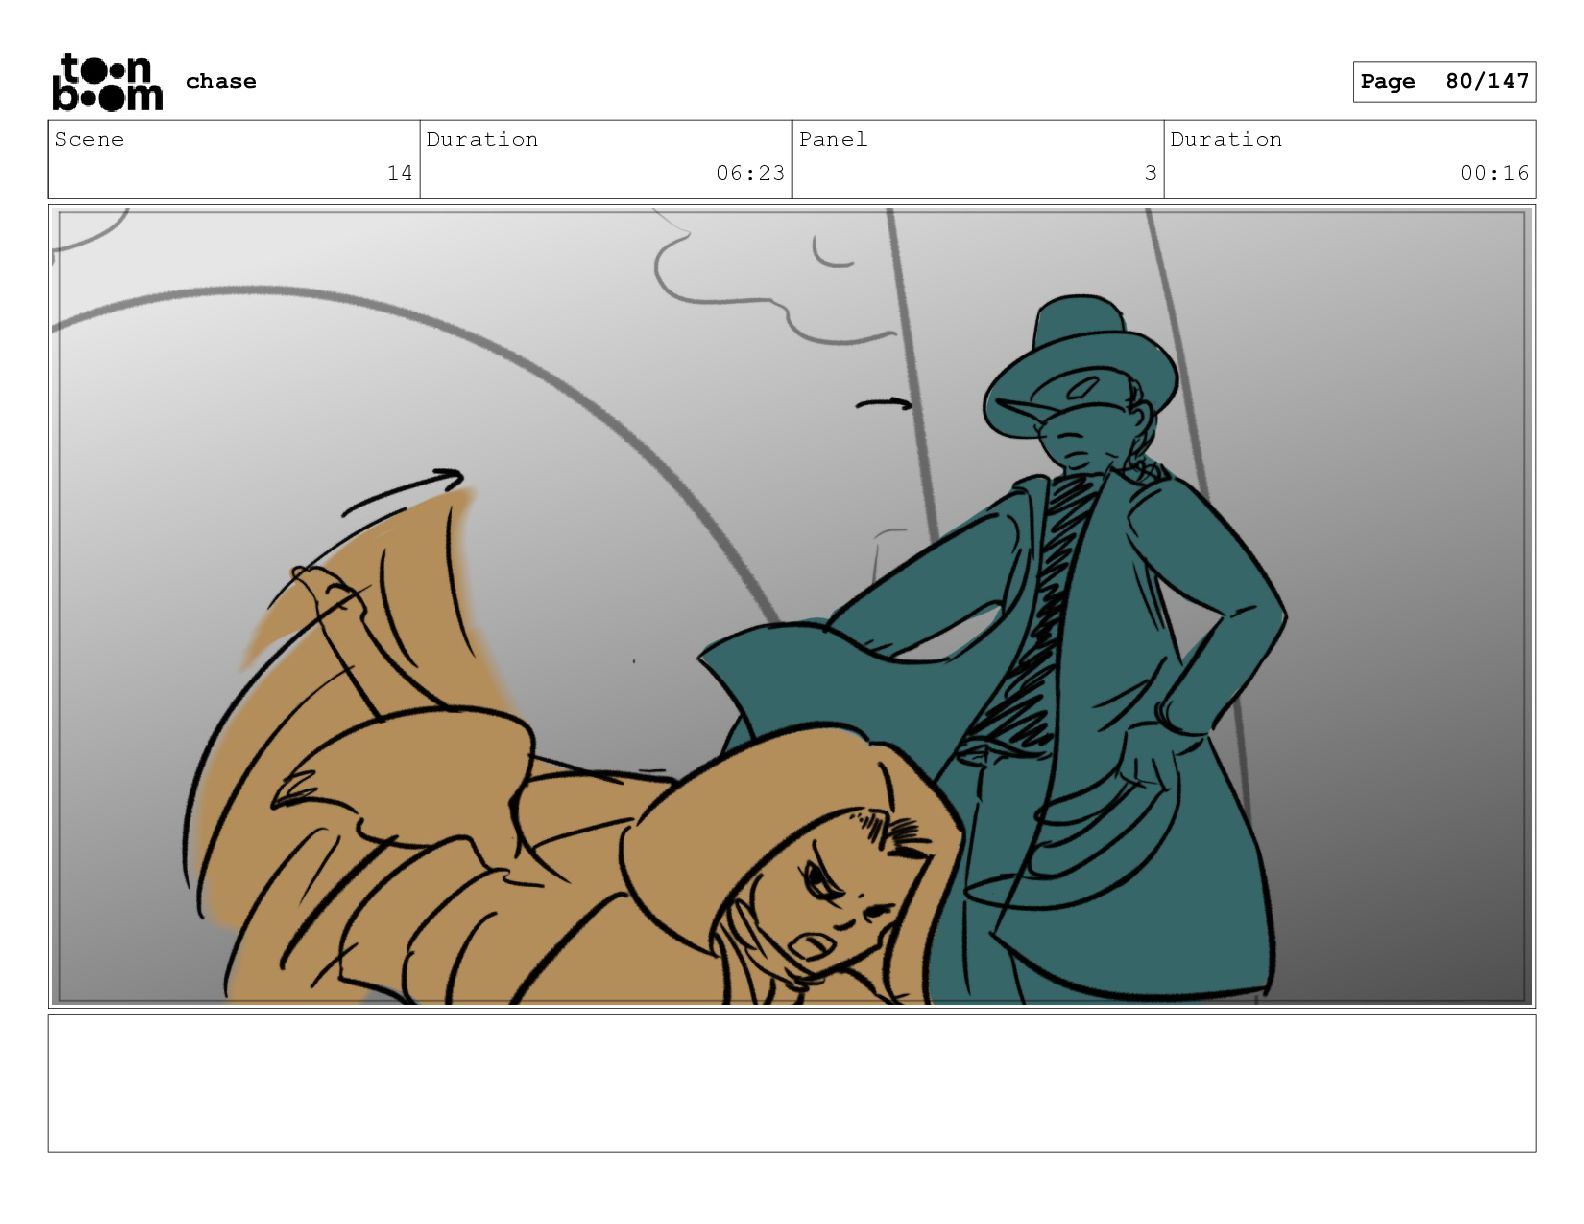
Task: Click the Page 80/147 indicator box
Action: coord(1444,81)
